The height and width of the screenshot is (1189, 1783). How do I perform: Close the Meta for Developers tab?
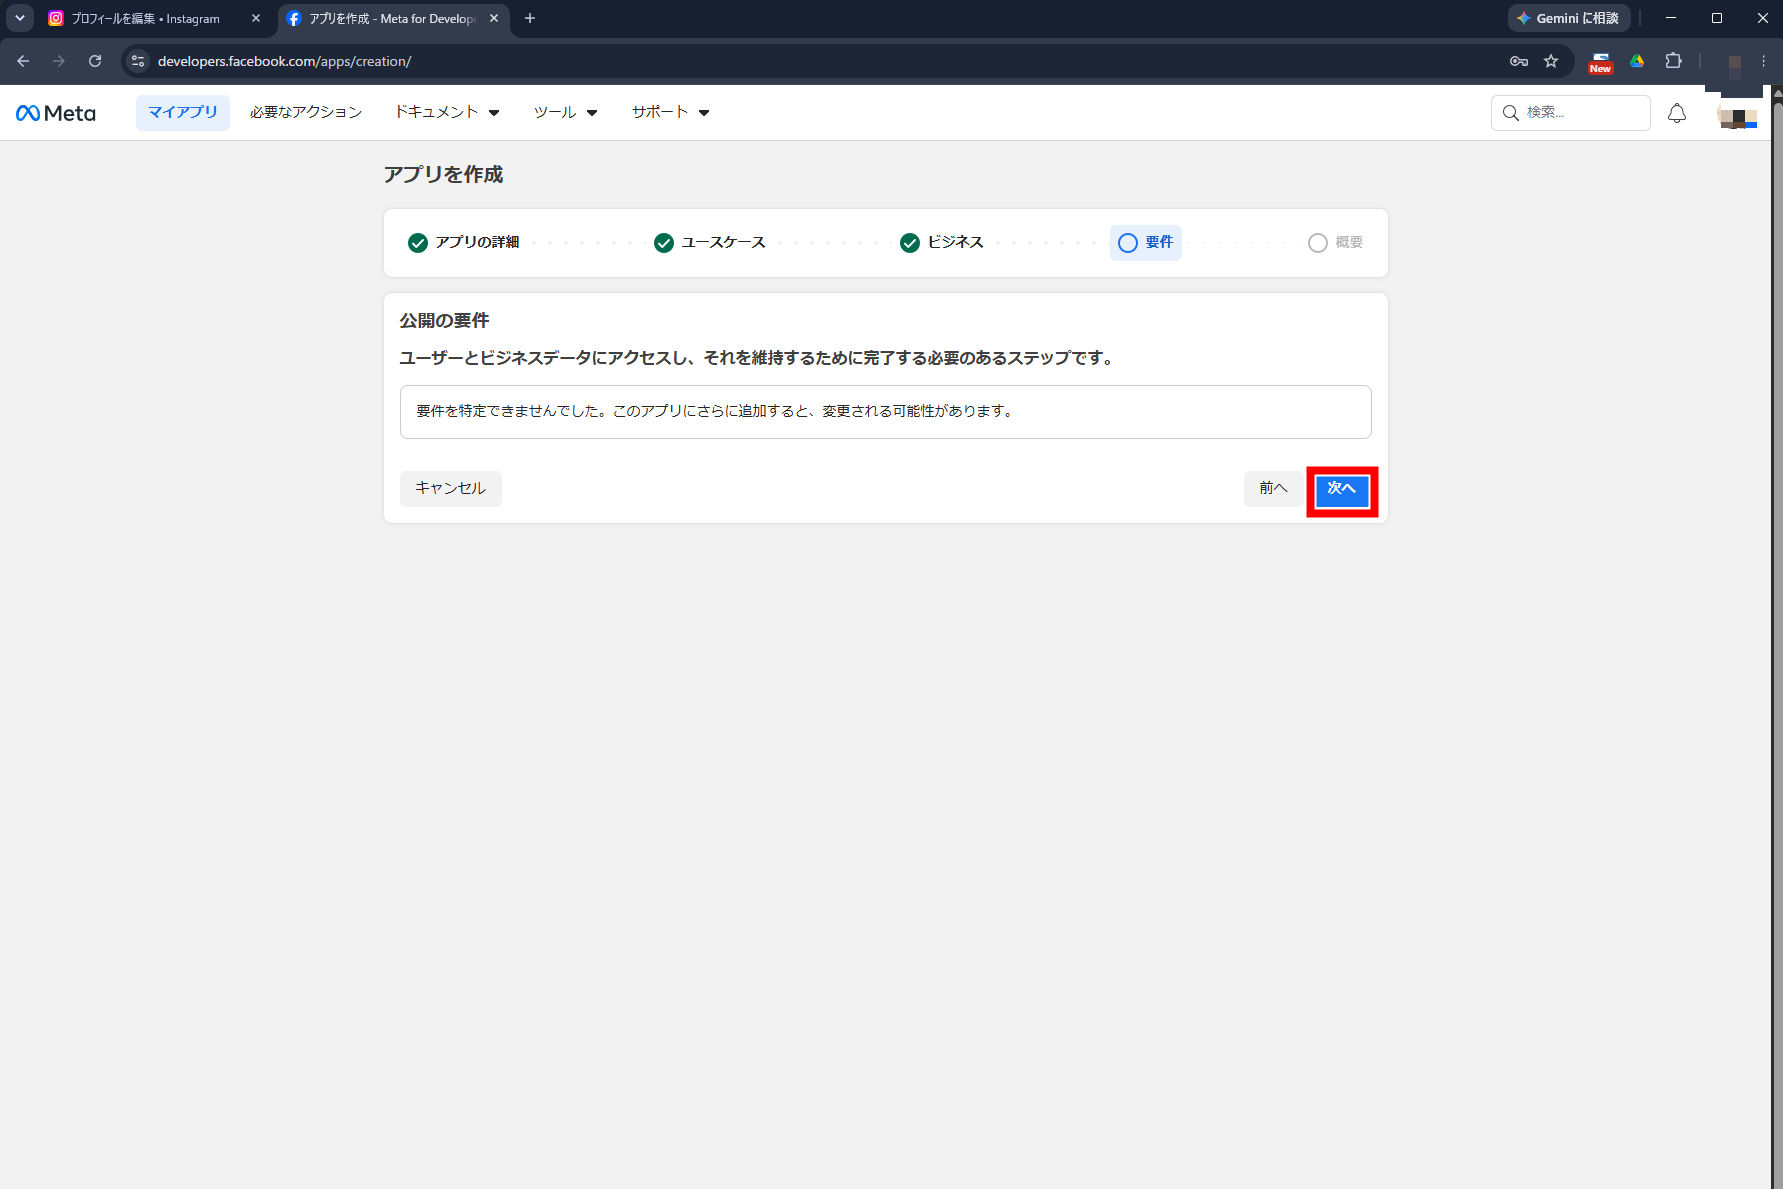(494, 18)
